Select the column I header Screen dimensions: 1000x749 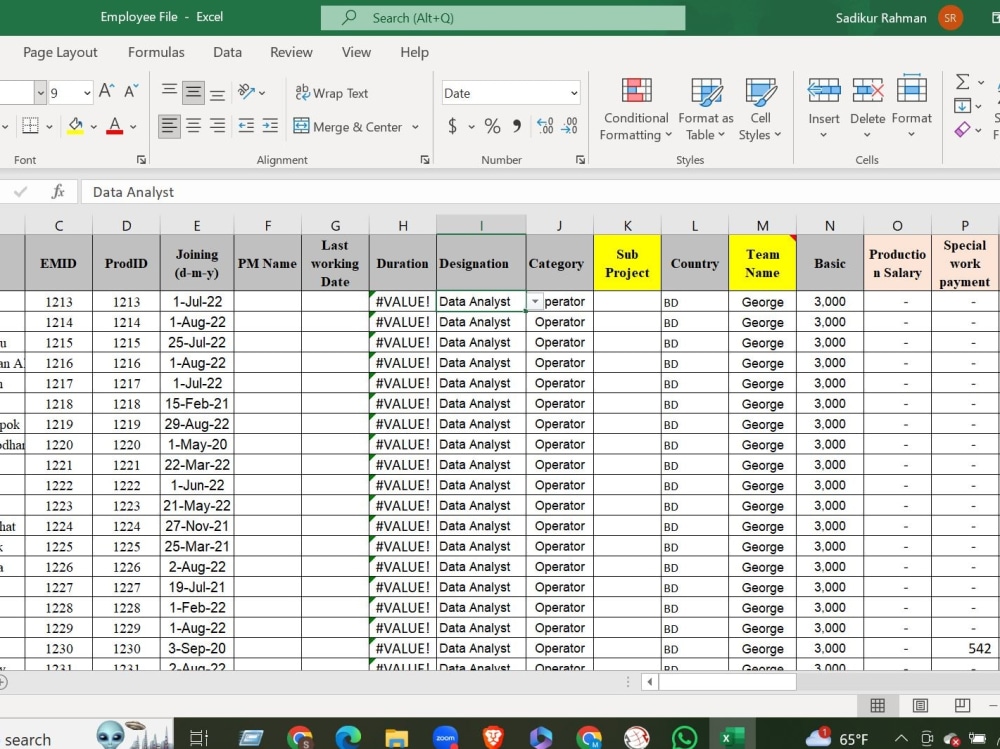pos(482,225)
